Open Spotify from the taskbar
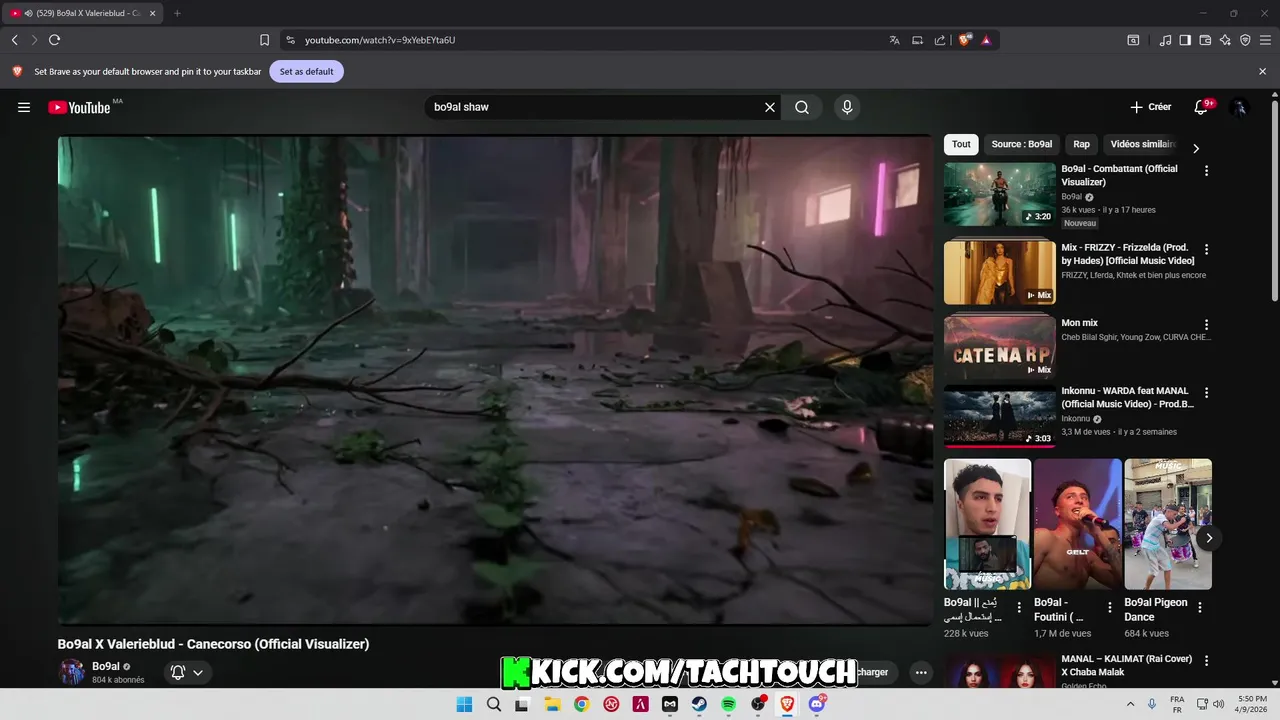 click(x=728, y=704)
